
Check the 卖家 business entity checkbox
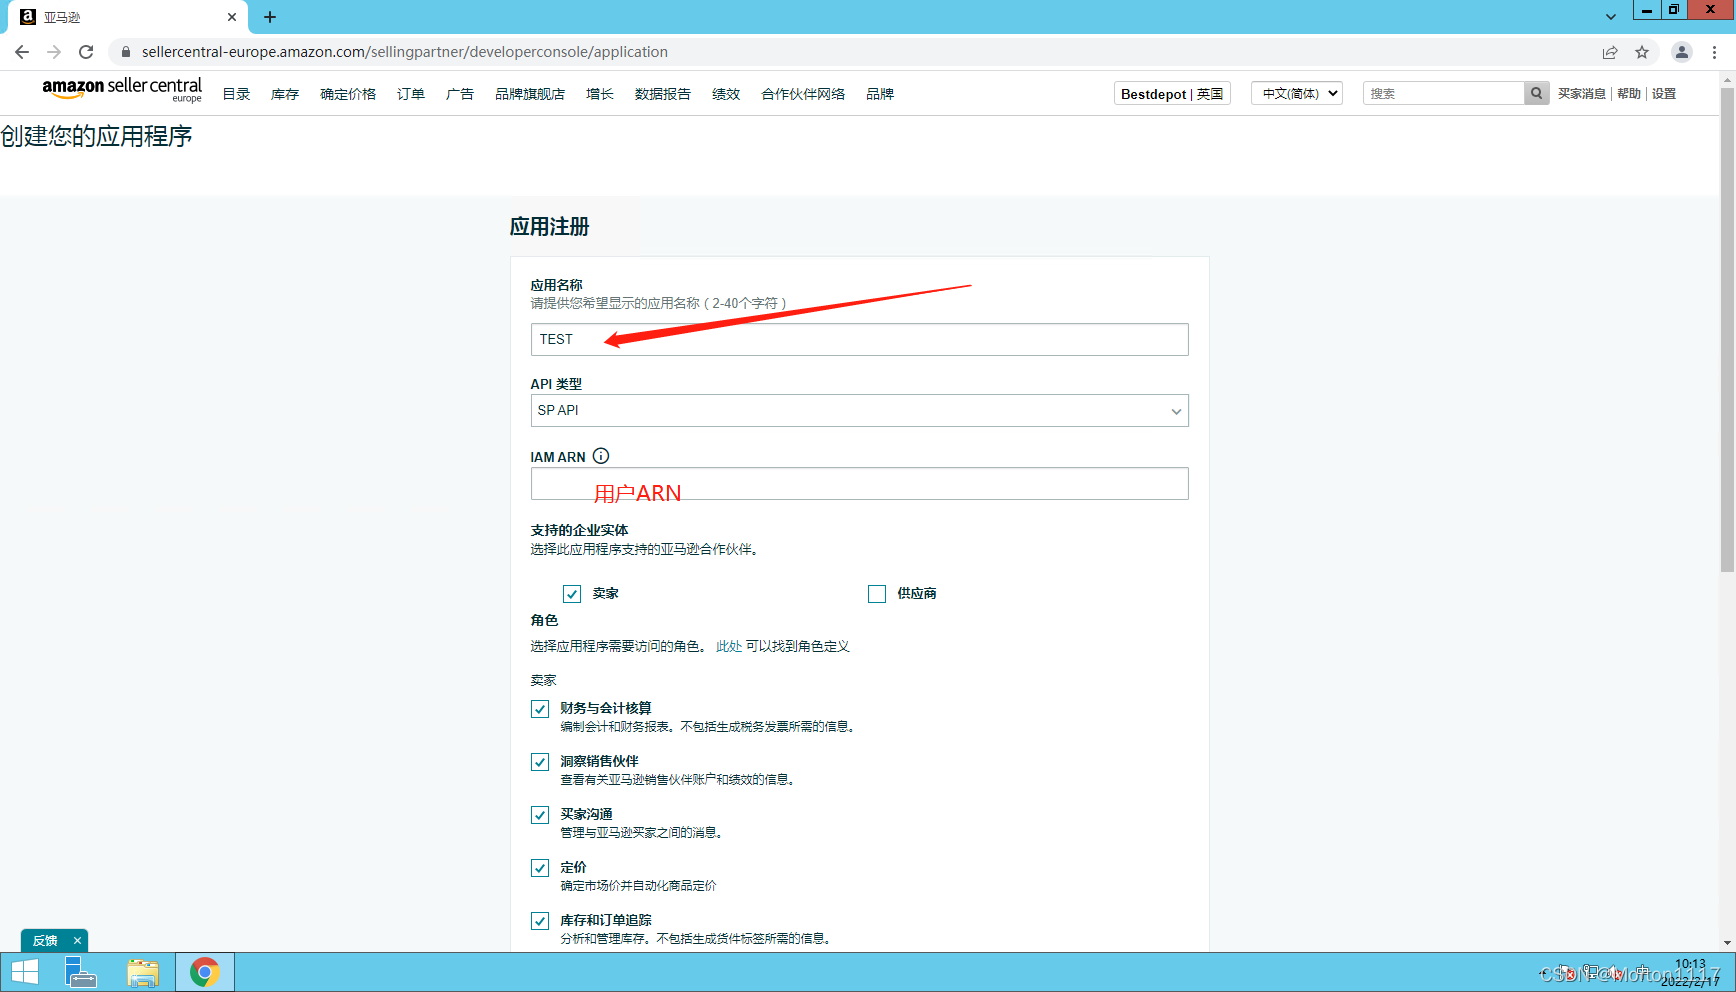click(572, 594)
